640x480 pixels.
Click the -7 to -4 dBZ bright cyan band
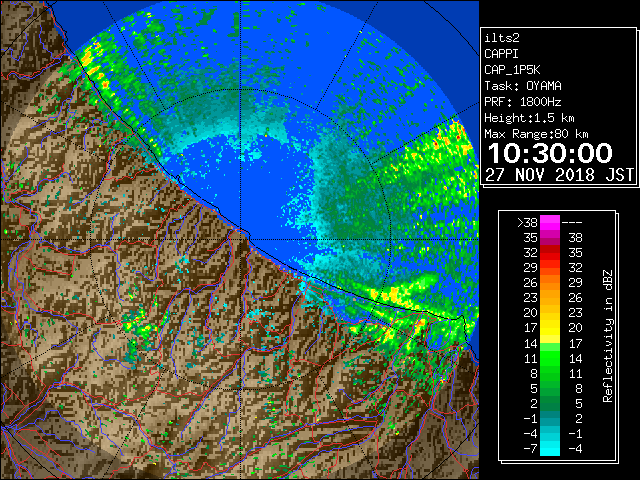(x=550, y=449)
